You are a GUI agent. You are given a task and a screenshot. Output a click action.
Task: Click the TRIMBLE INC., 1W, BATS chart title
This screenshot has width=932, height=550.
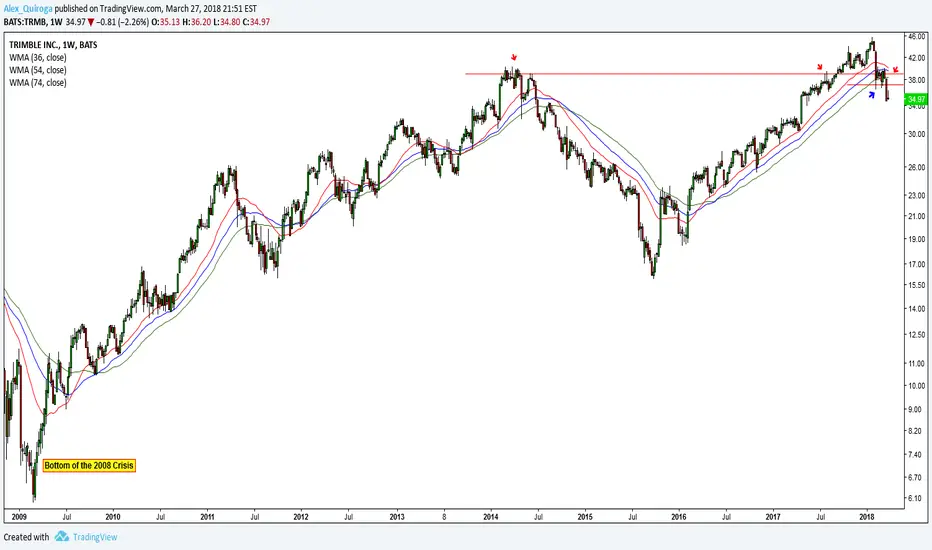click(53, 45)
